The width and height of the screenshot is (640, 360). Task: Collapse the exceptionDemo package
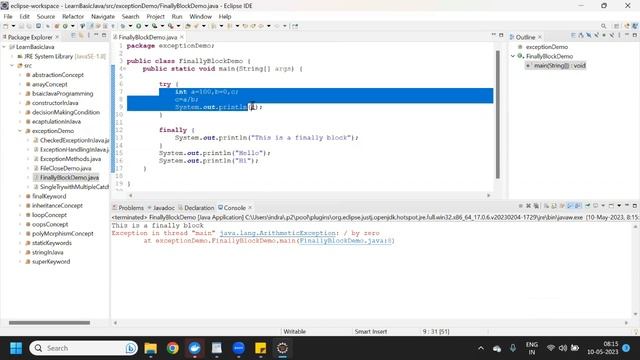20,131
